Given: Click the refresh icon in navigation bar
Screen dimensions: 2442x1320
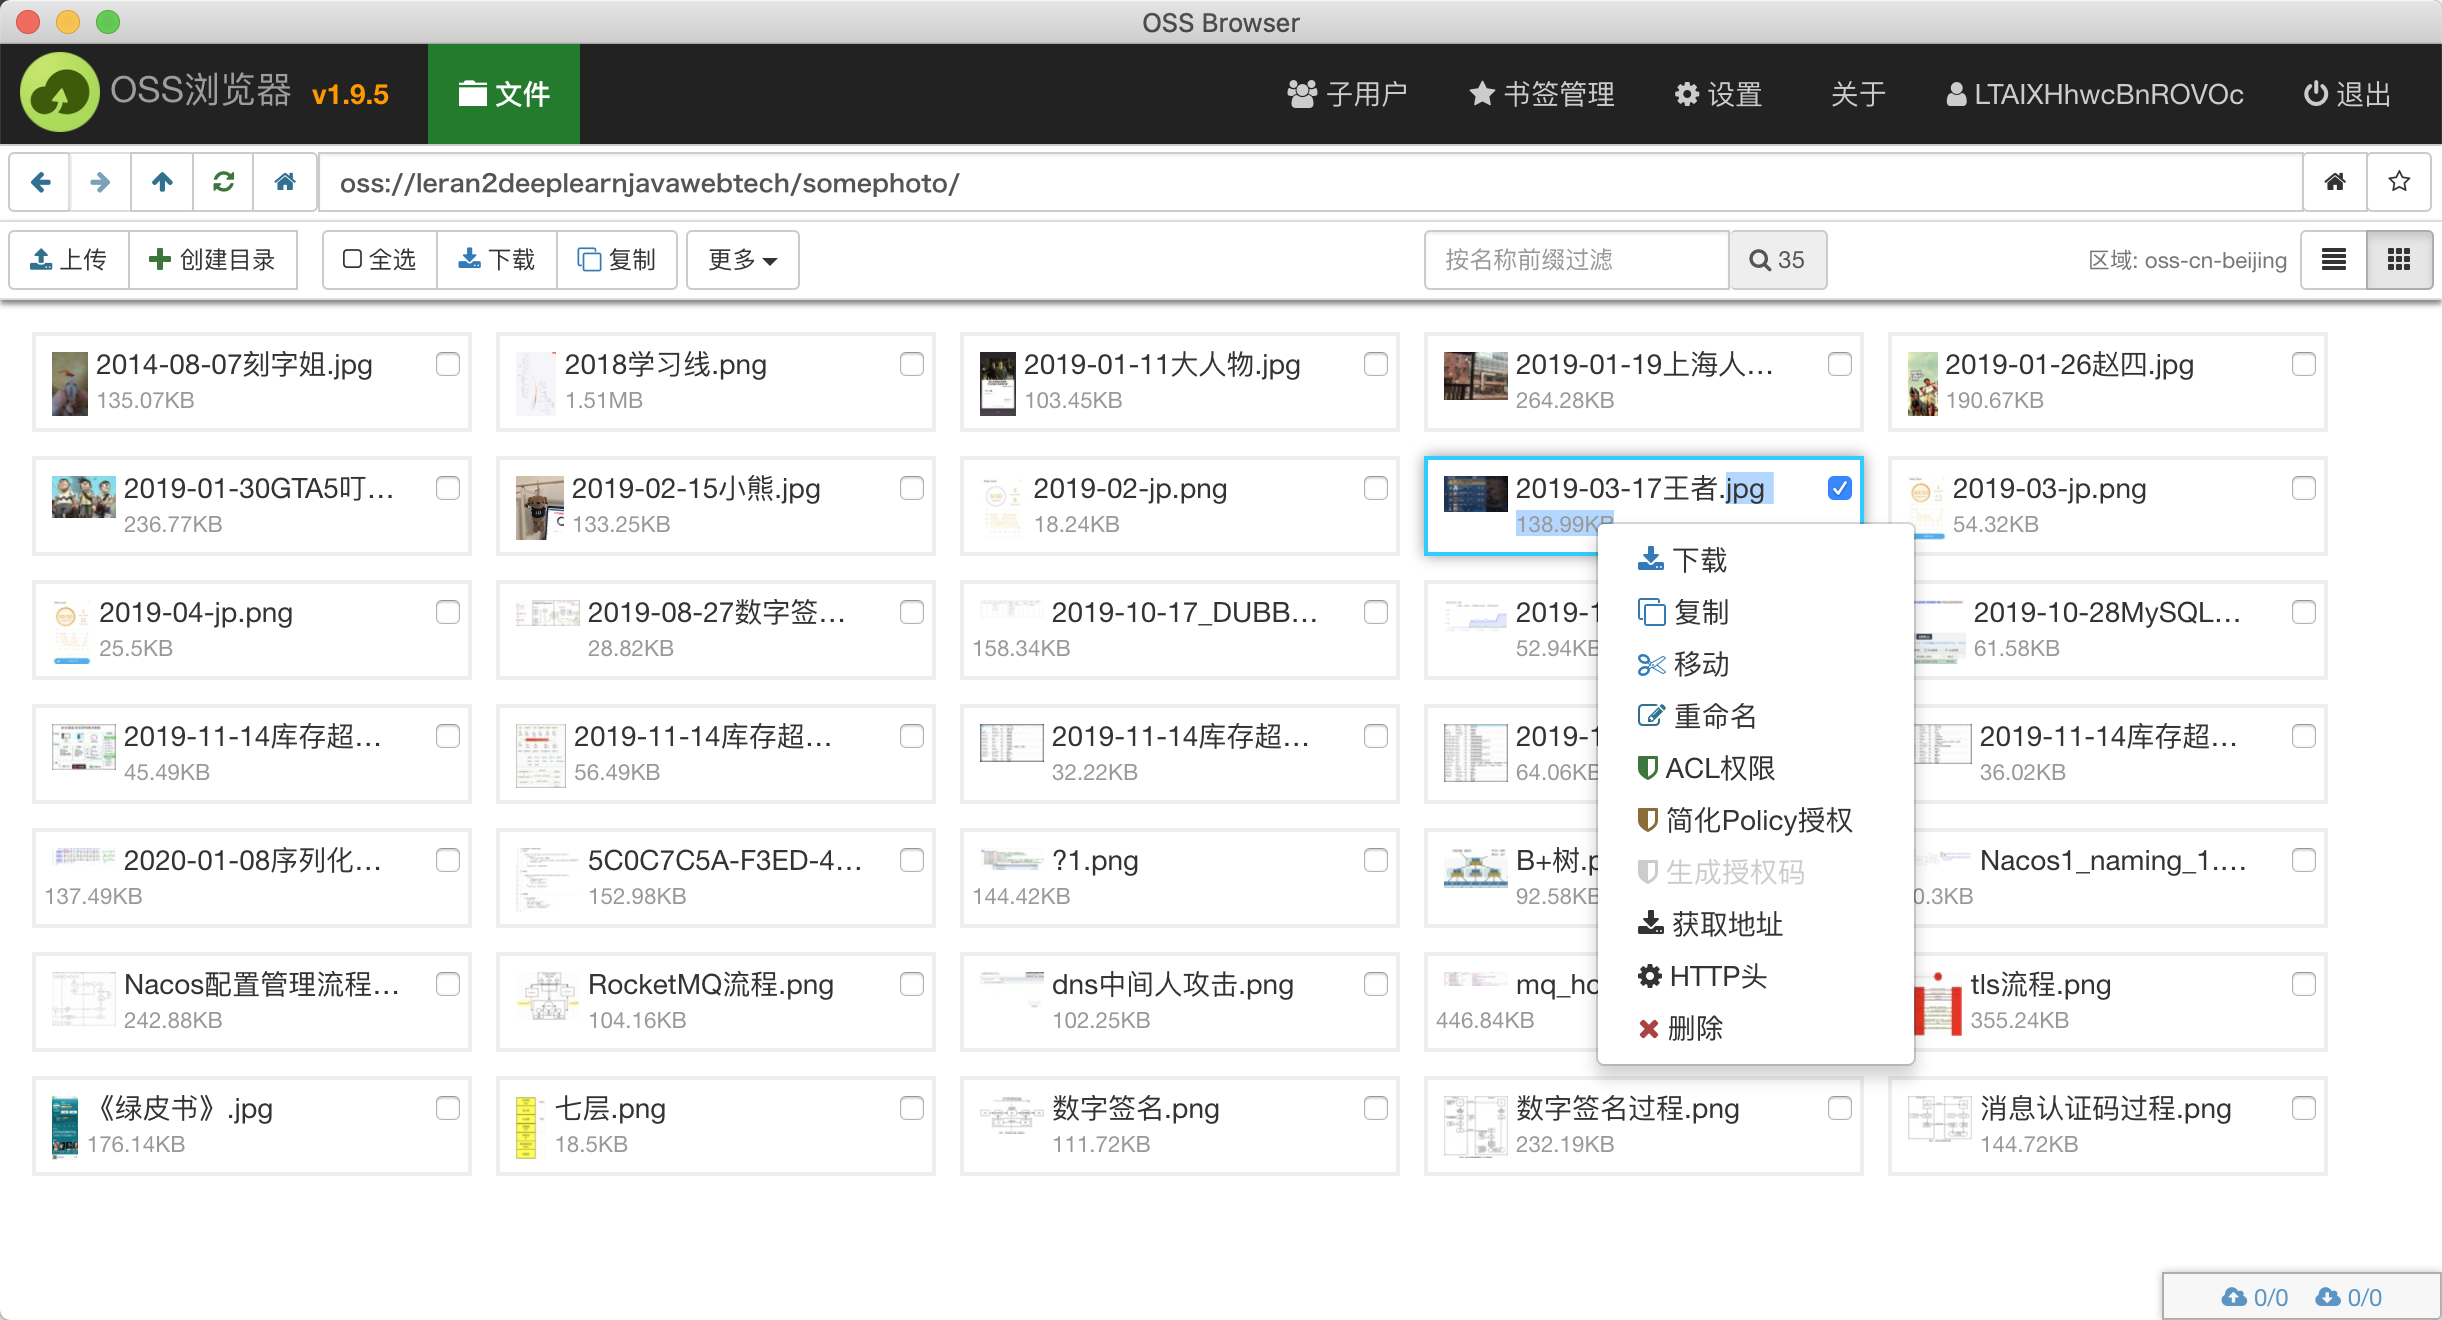Looking at the screenshot, I should [223, 182].
